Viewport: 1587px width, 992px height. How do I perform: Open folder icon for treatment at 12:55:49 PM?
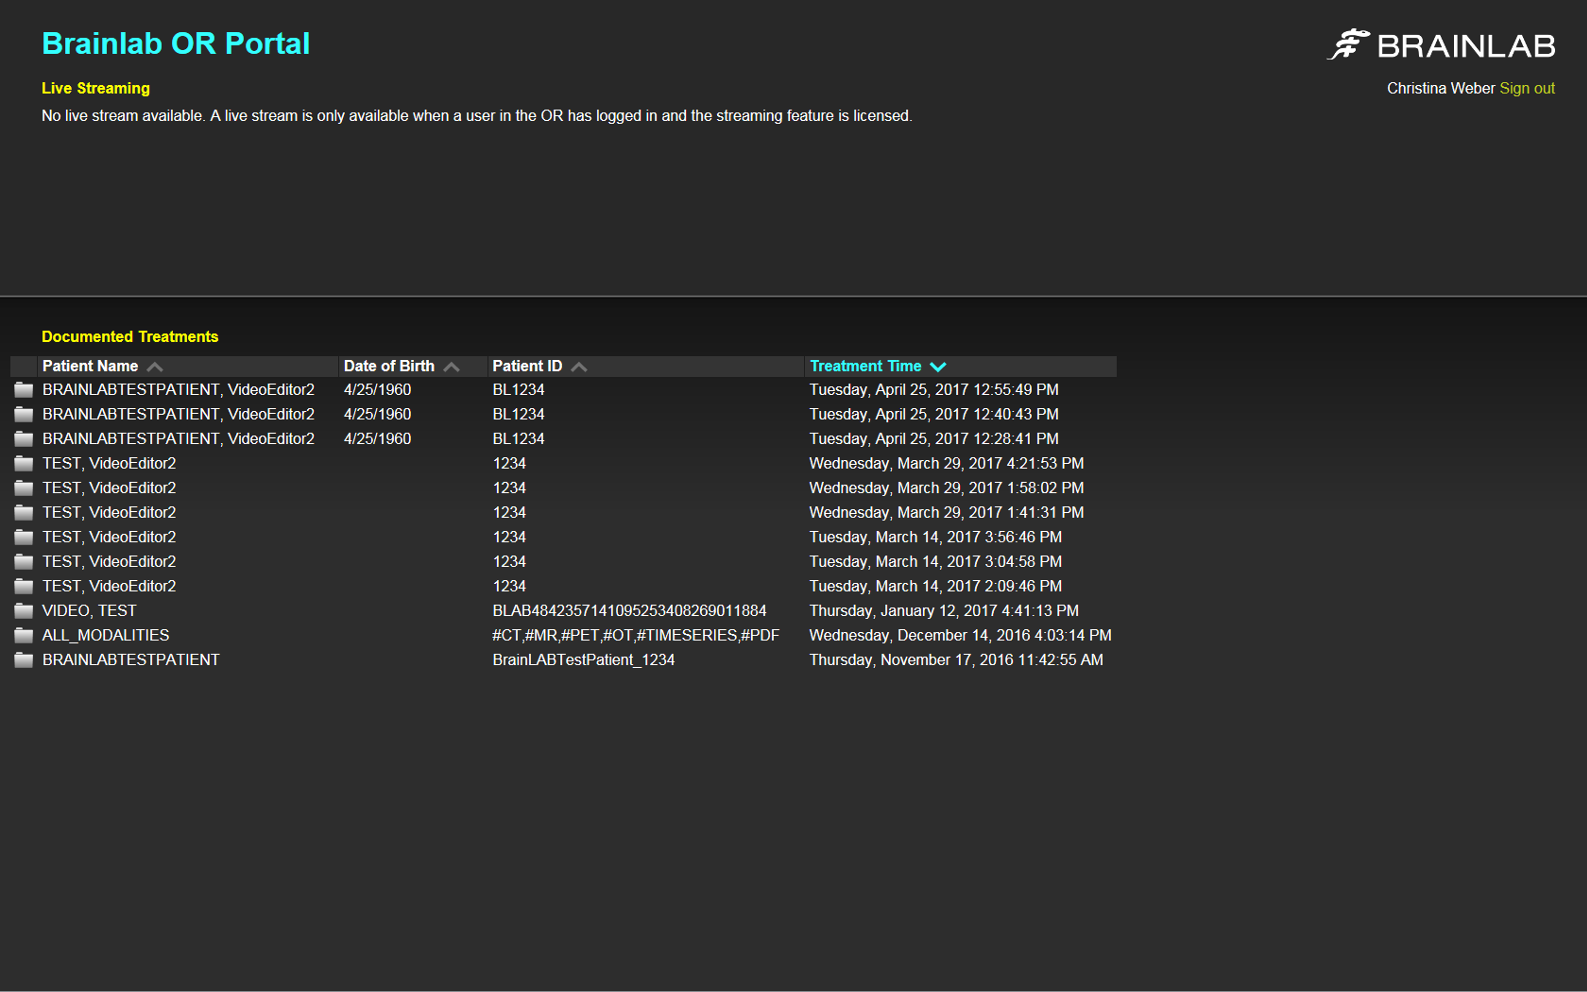(x=24, y=390)
